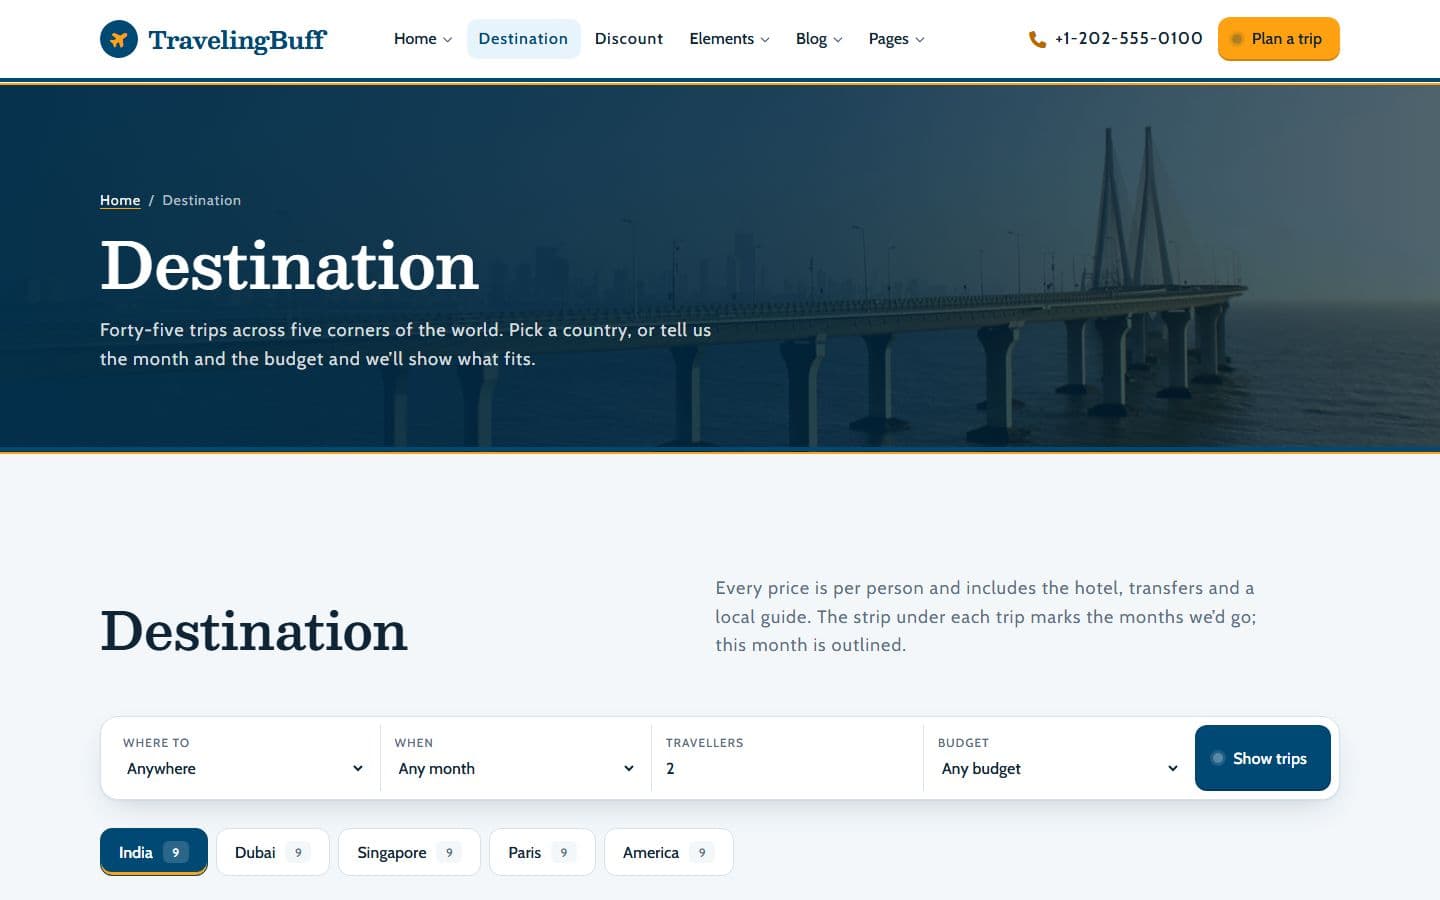Switch to the America tab
Image resolution: width=1440 pixels, height=900 pixels.
[x=669, y=852]
